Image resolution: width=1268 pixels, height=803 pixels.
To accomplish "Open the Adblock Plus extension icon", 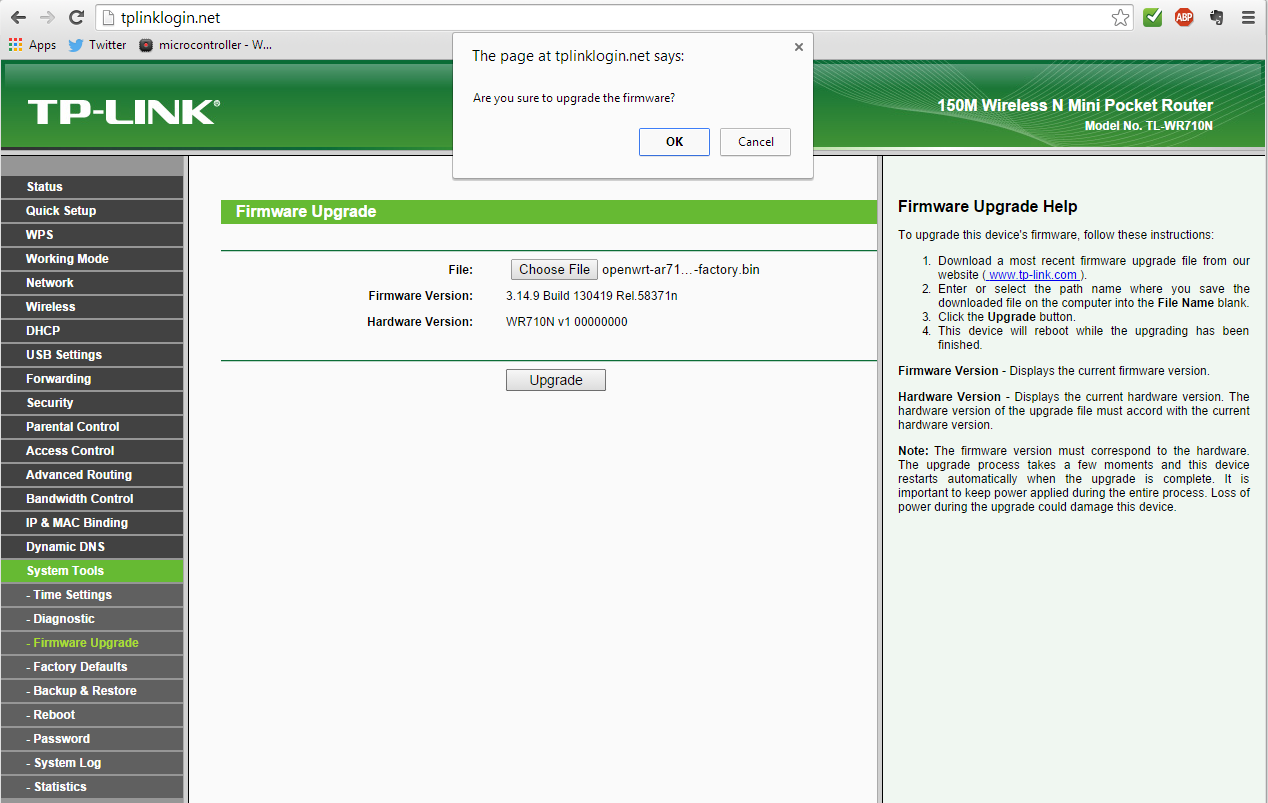I will pyautogui.click(x=1184, y=17).
